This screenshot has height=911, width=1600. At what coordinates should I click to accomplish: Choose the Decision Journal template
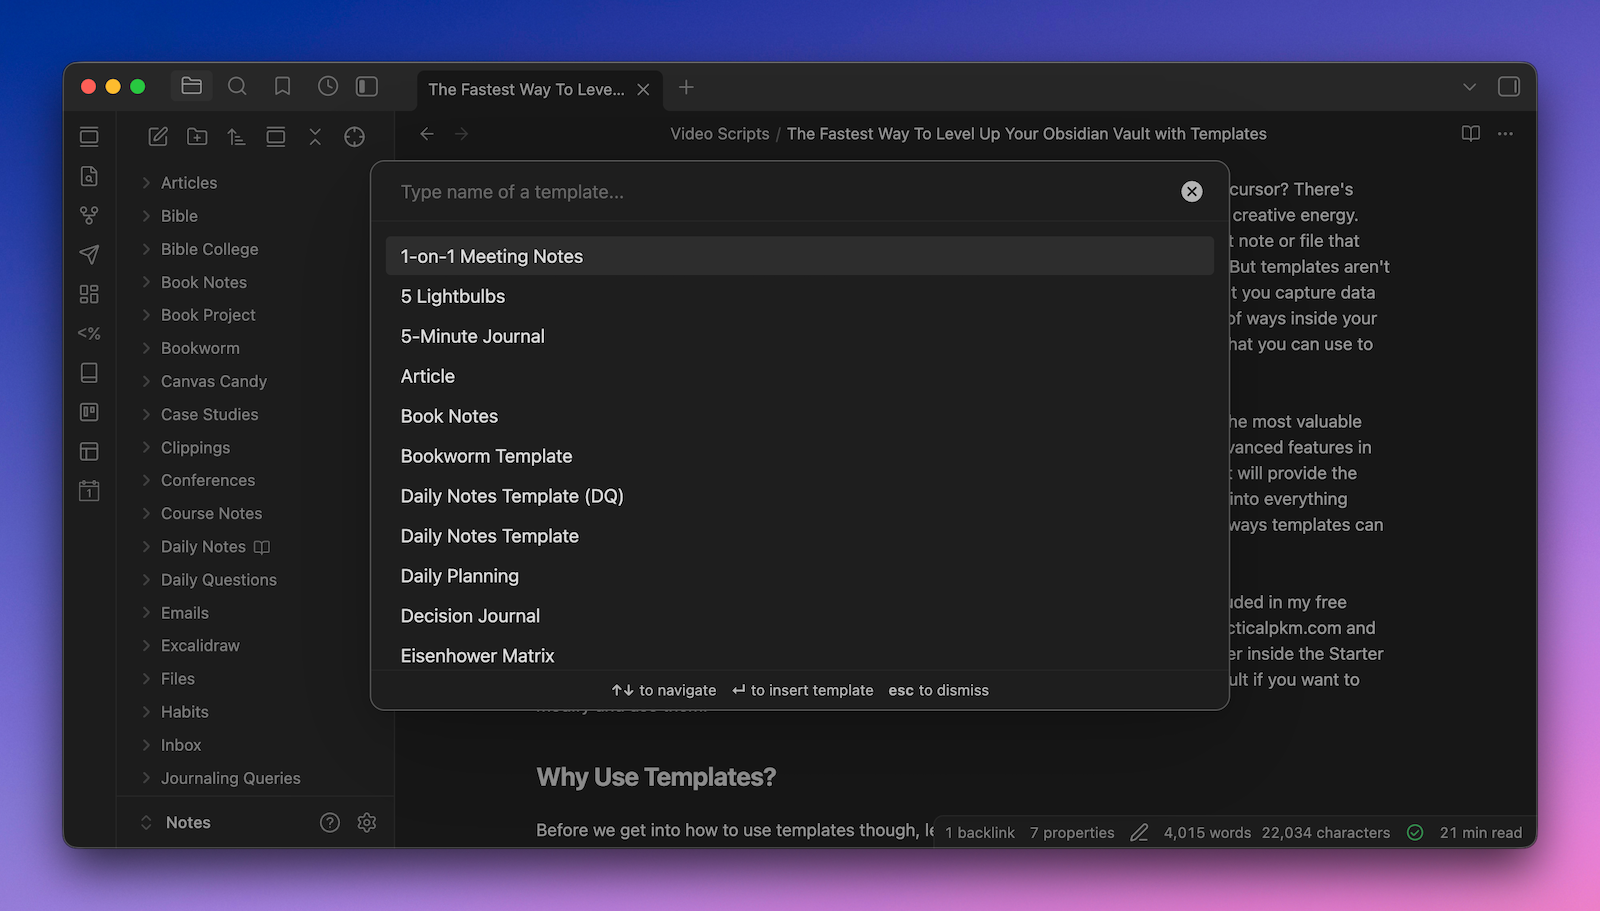click(x=470, y=616)
